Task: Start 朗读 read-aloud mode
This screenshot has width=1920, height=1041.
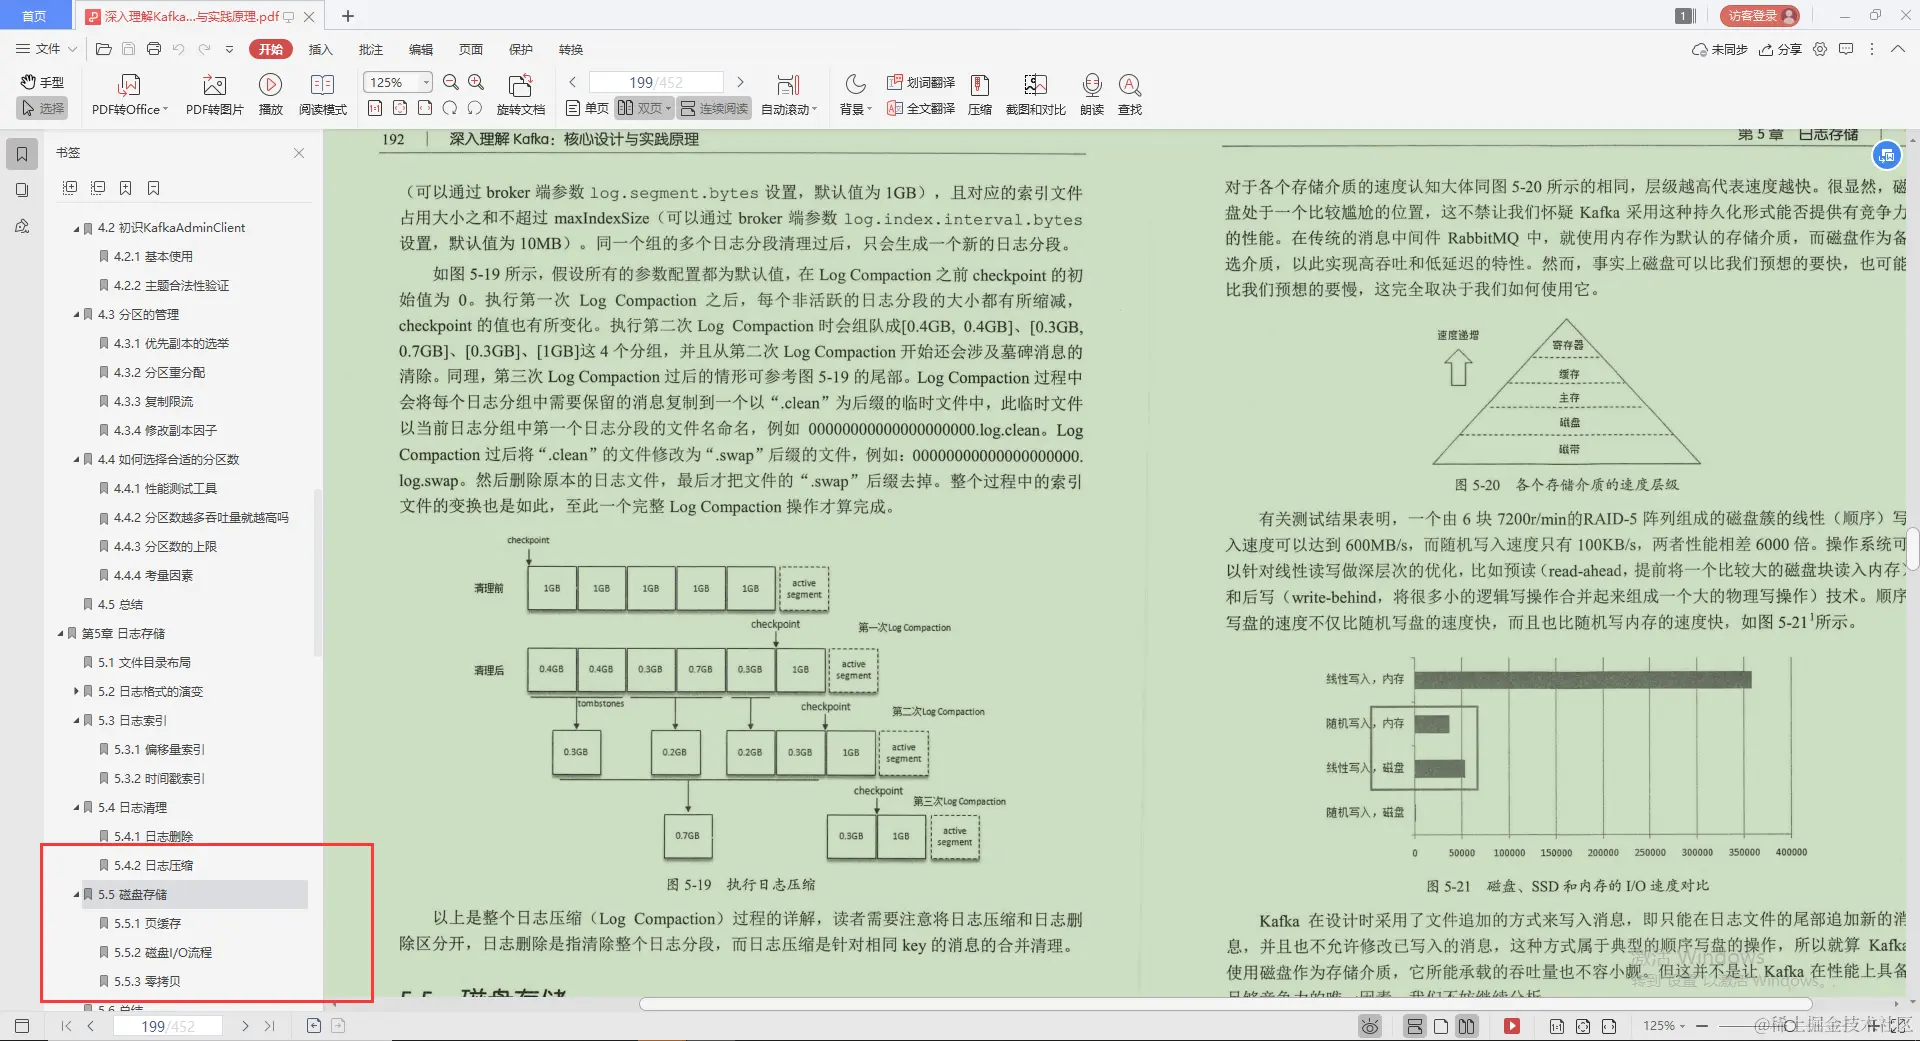Action: pos(1091,93)
